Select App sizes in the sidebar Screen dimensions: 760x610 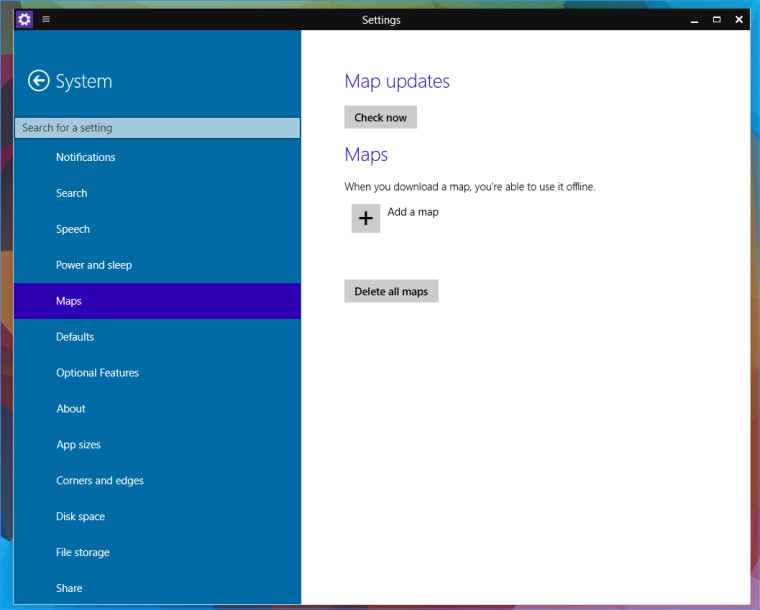click(x=78, y=445)
